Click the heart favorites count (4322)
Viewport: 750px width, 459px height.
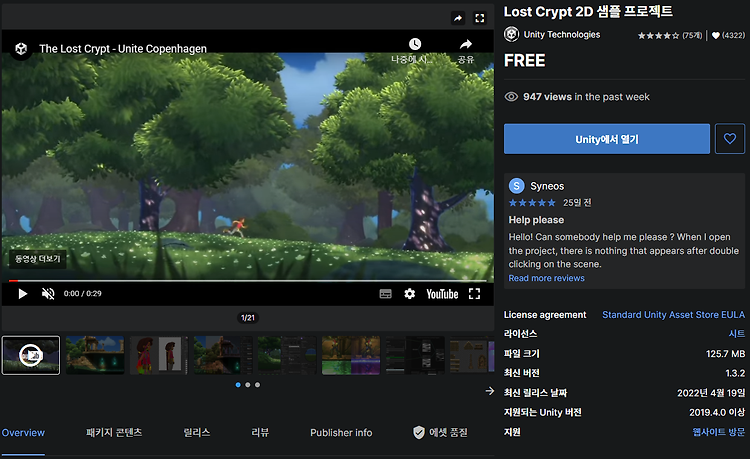[728, 35]
